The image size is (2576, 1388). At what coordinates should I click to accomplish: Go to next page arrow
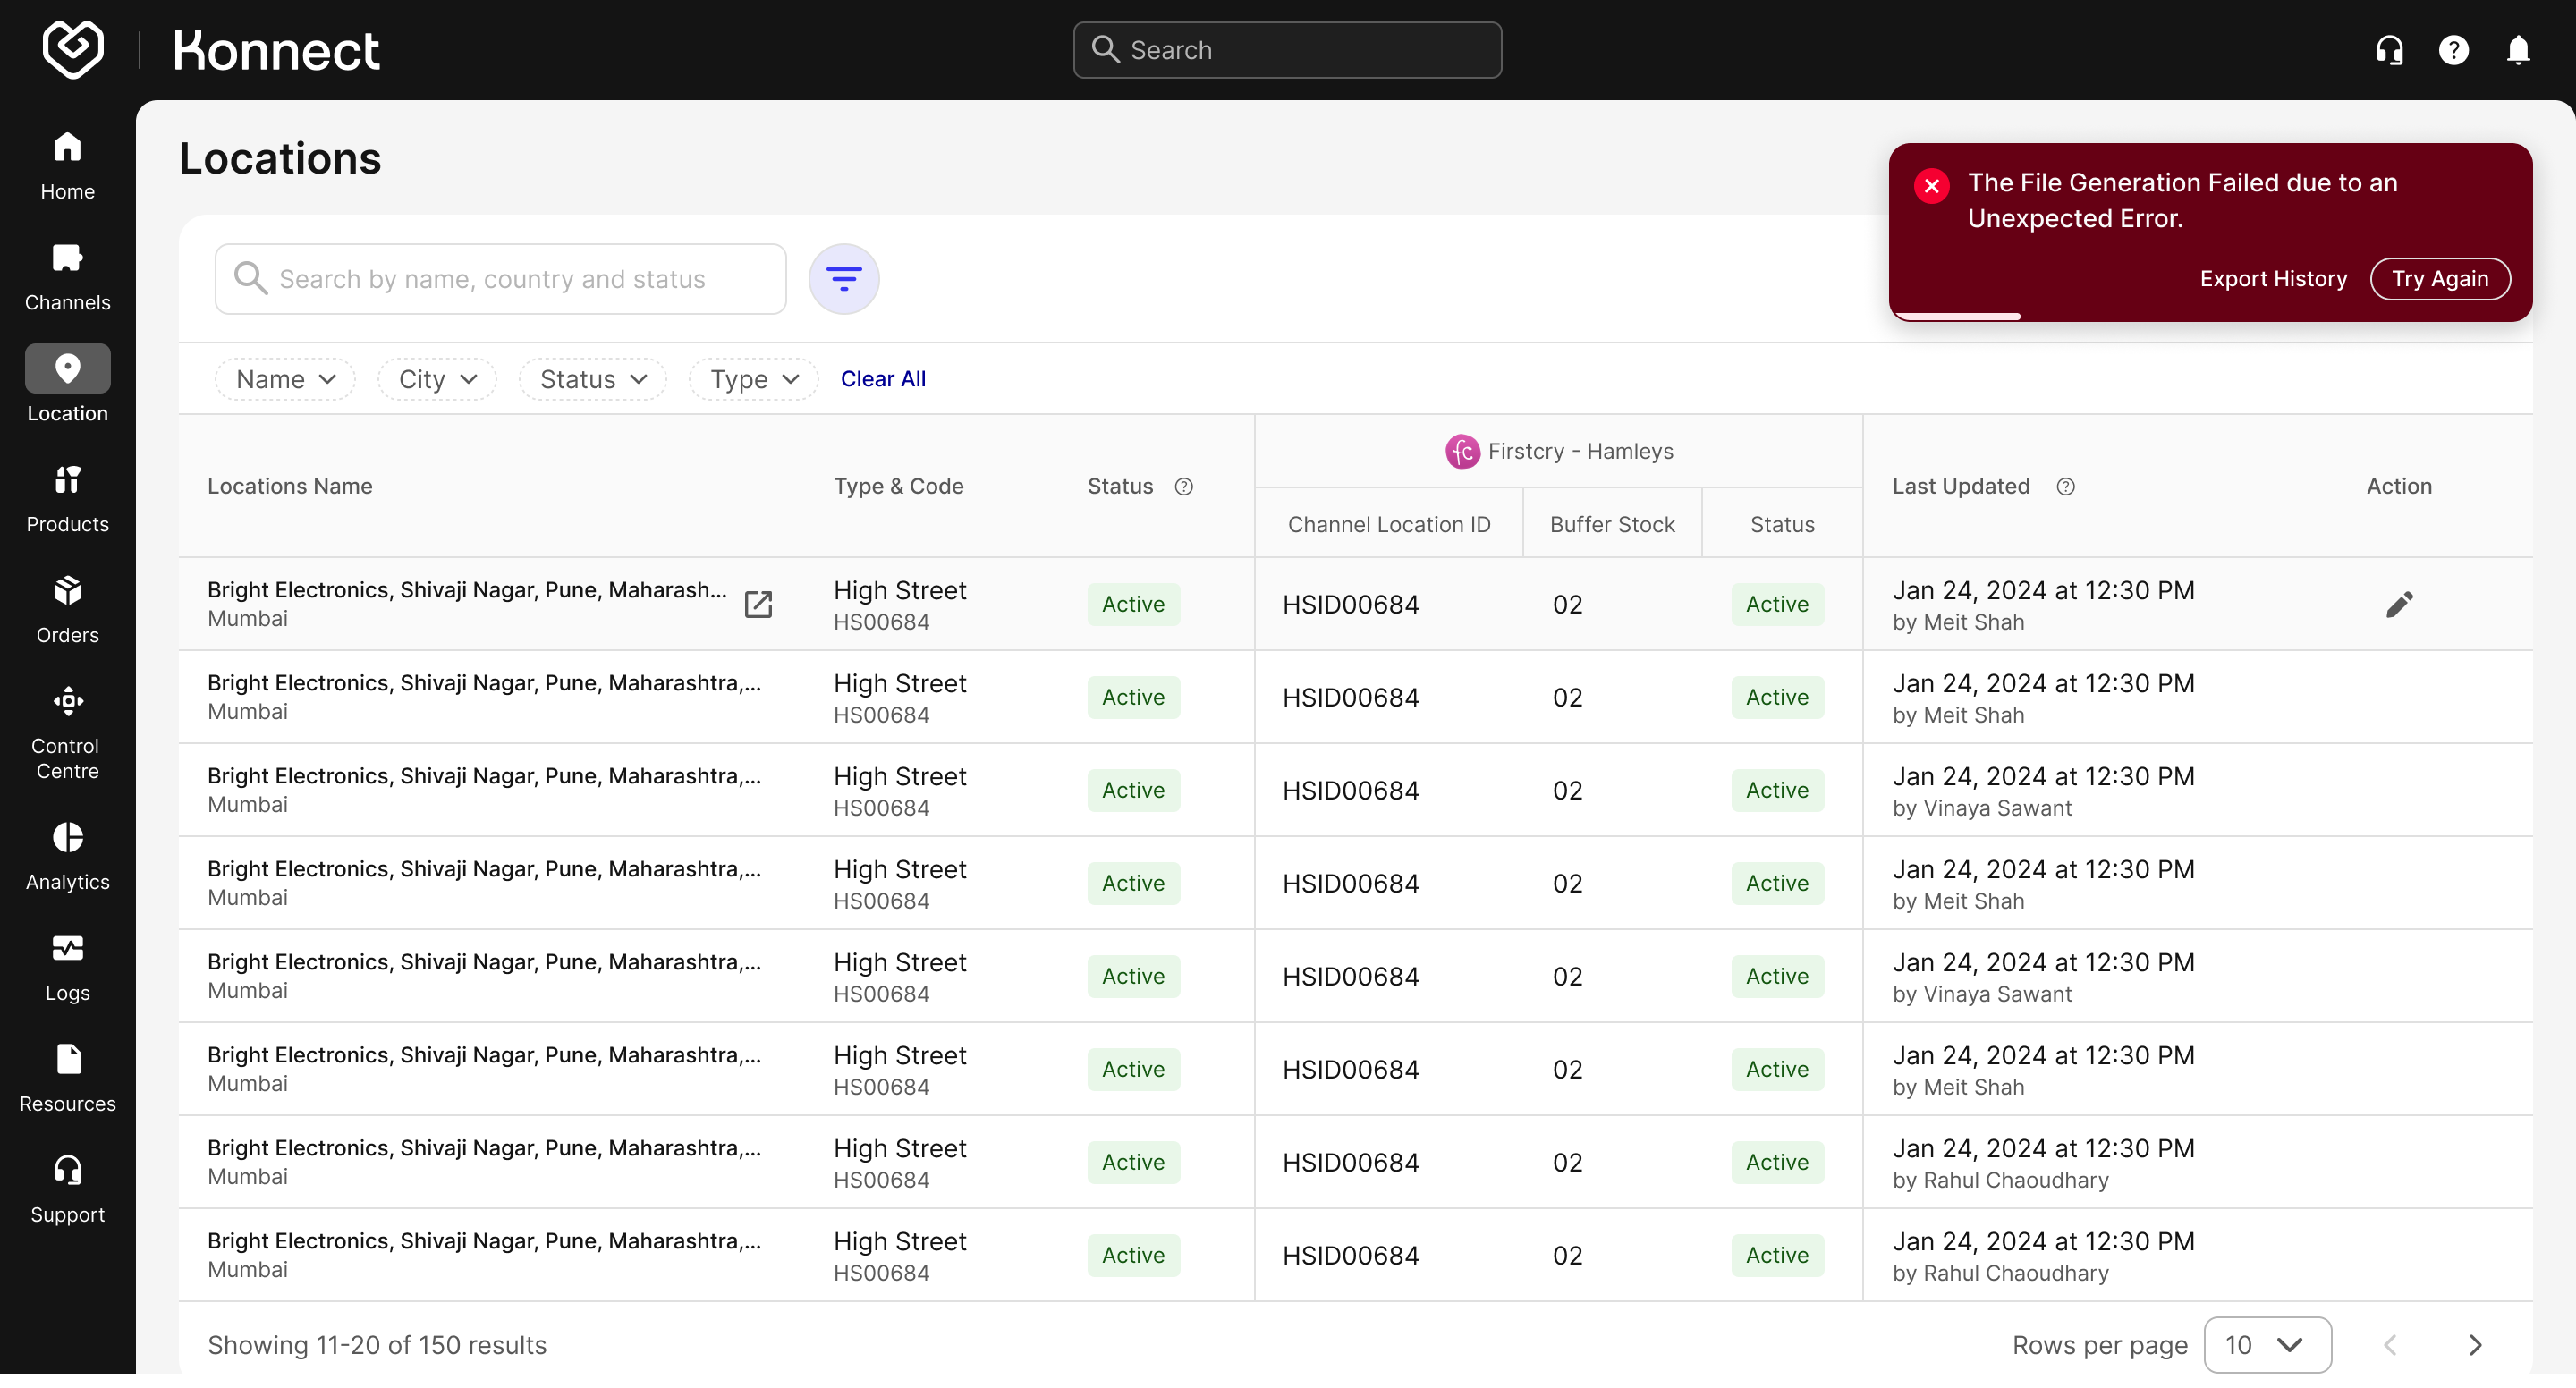2476,1345
